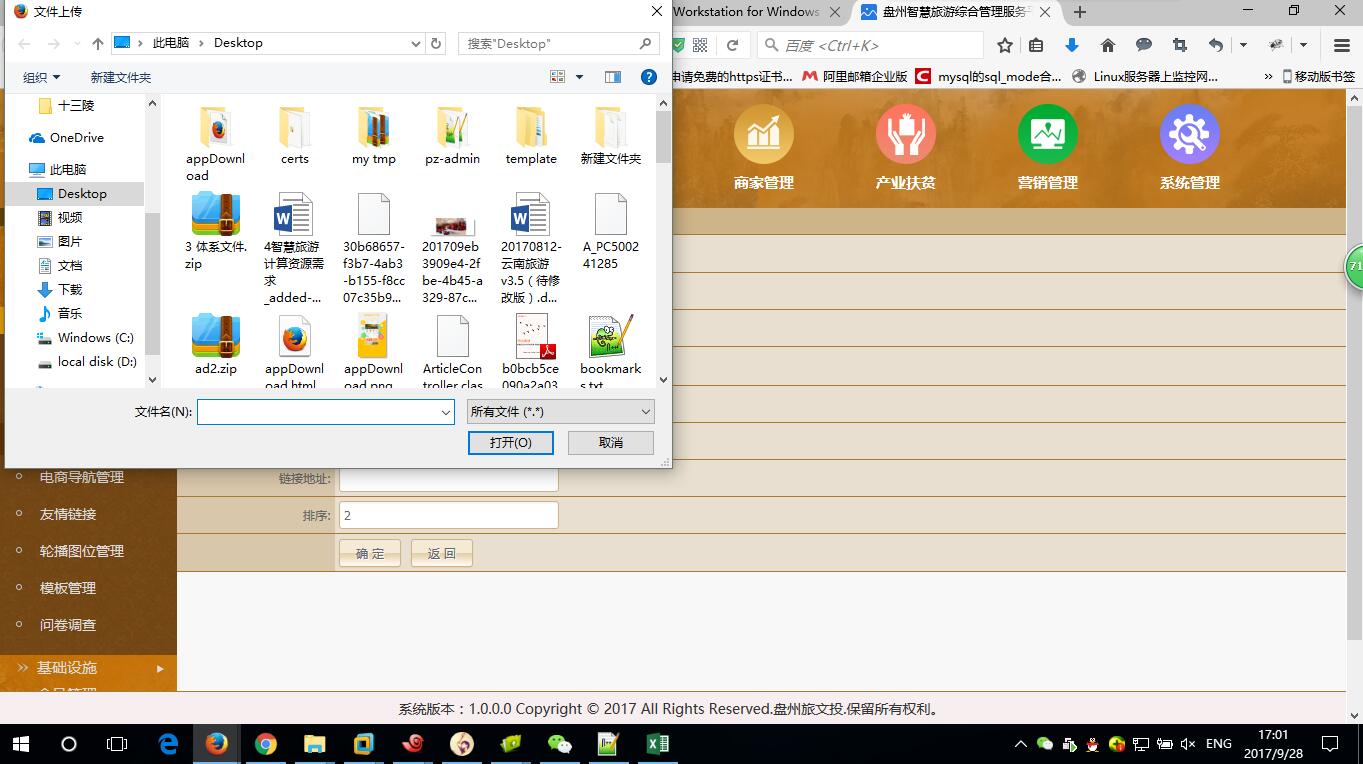Click the 打开(O) button

pos(510,442)
